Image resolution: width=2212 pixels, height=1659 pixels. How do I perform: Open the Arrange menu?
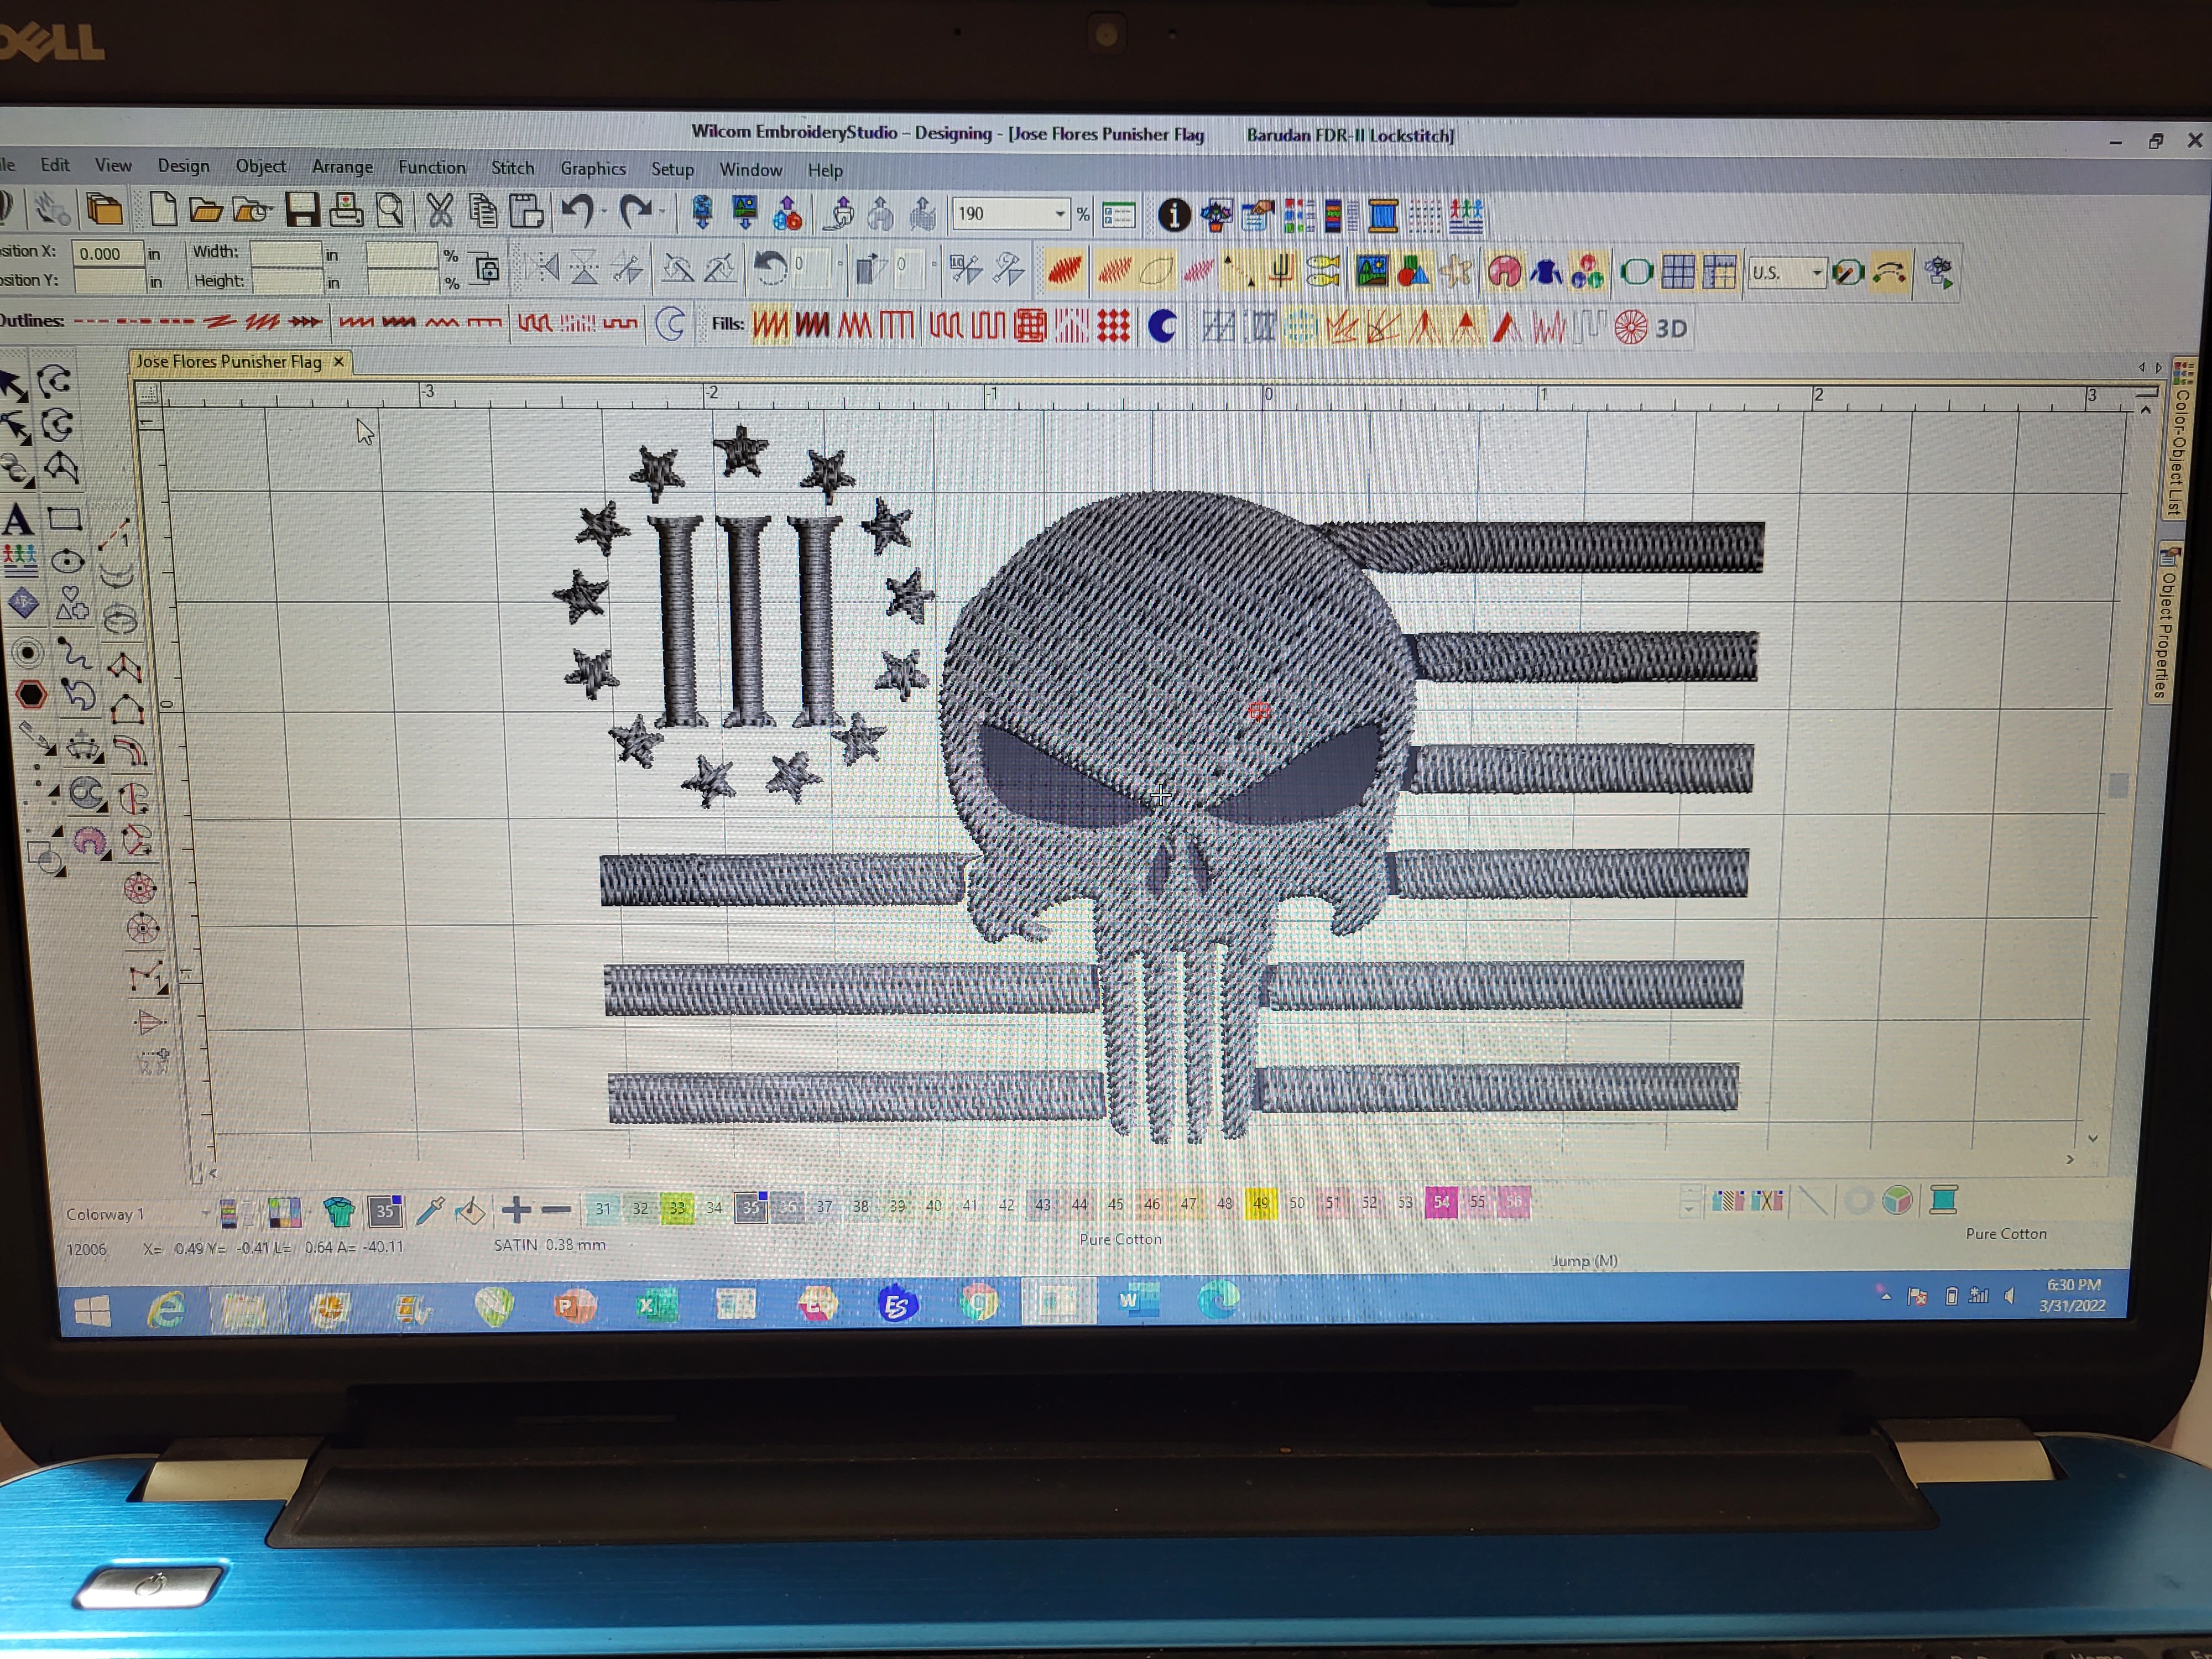(342, 166)
